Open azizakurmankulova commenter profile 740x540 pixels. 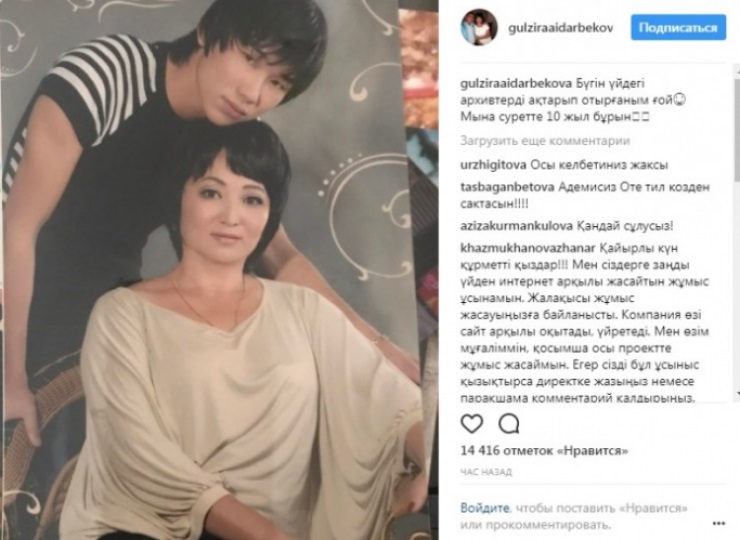point(516,226)
